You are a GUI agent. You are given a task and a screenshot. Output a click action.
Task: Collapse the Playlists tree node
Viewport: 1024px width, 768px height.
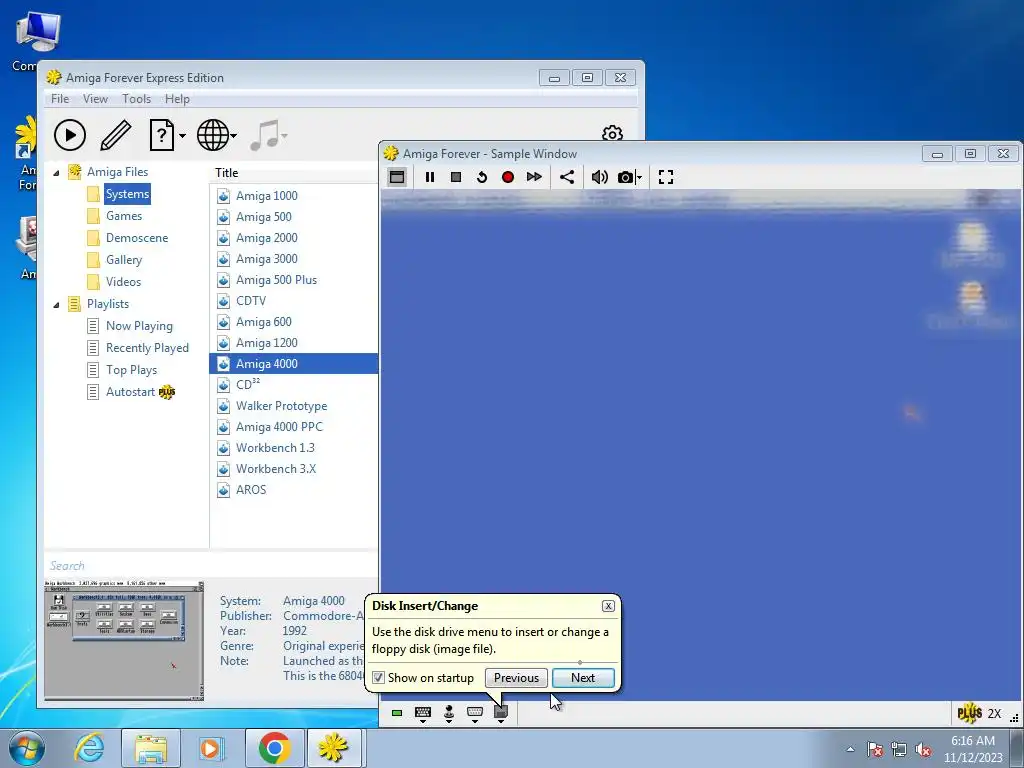tap(57, 304)
